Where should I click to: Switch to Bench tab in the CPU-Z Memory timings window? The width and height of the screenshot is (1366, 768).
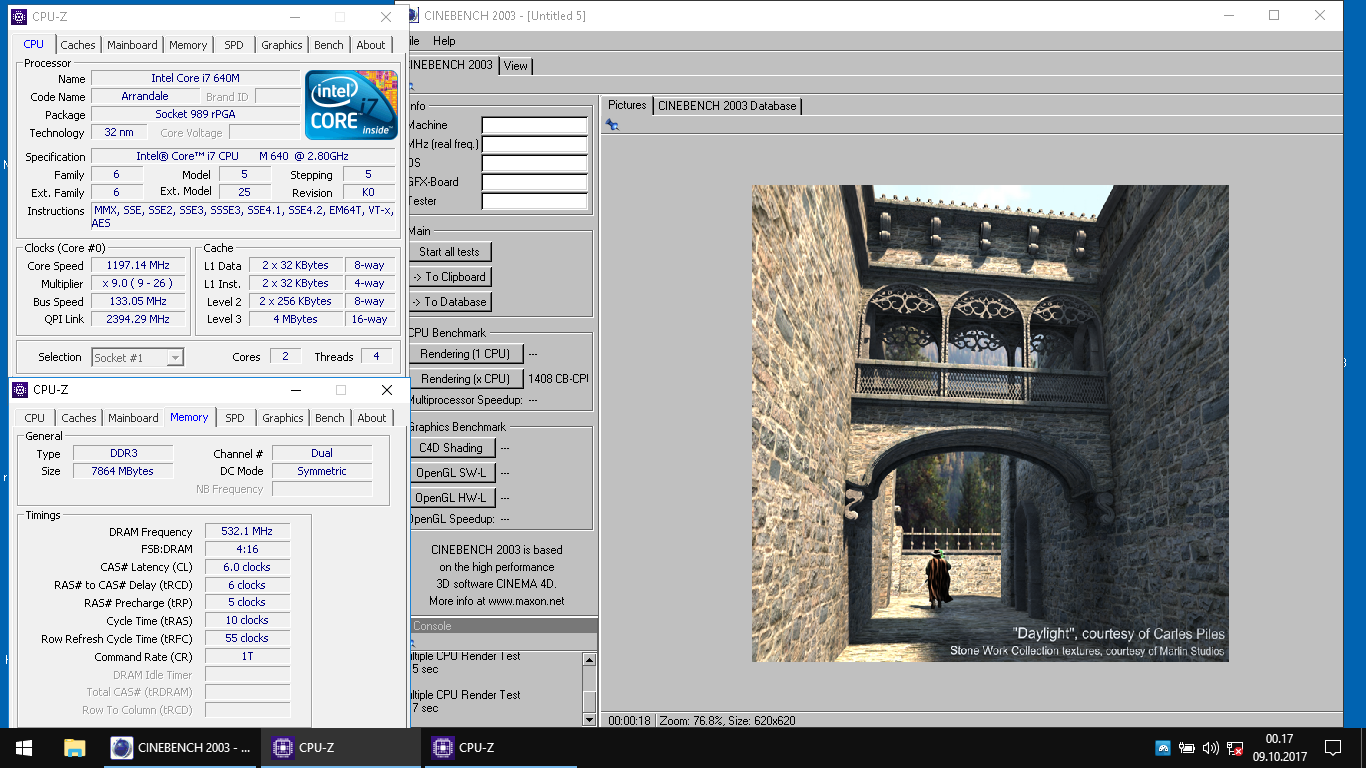pos(330,418)
